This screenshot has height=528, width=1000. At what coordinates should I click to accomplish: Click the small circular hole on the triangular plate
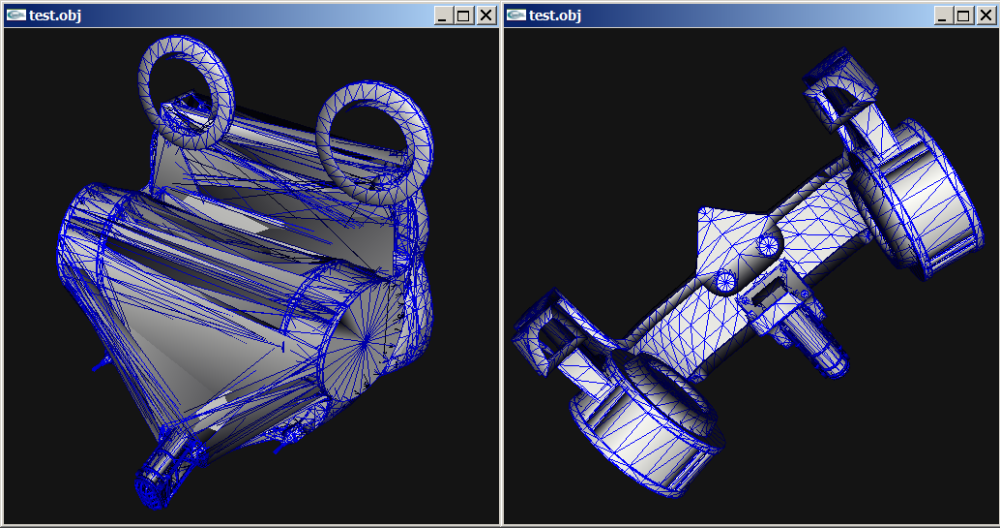pyautogui.click(x=770, y=243)
